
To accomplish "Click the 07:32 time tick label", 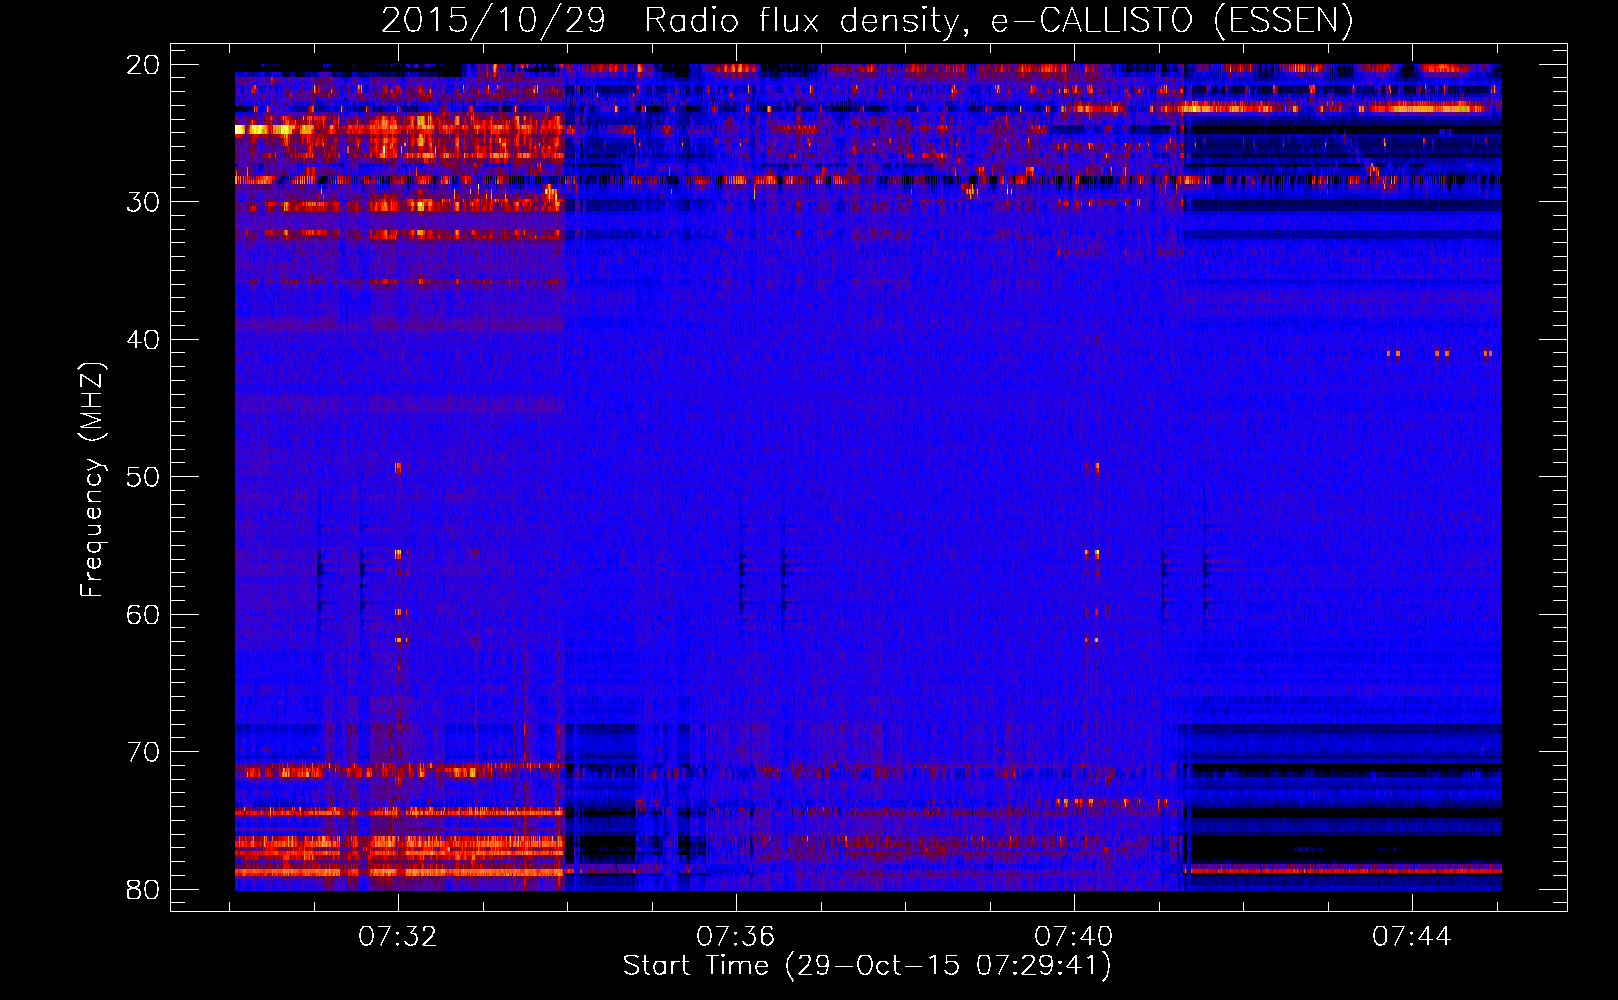I will tap(398, 937).
